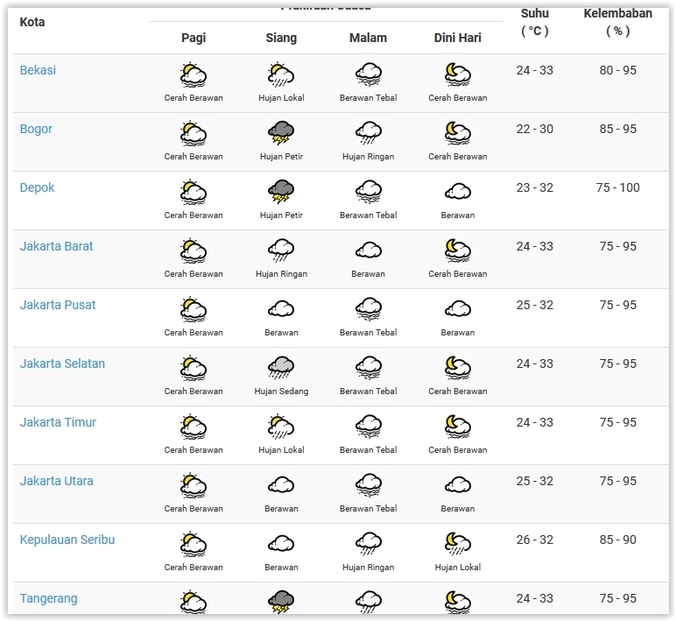The image size is (676, 621).
Task: Click Bogor's Siang Hujan Petir icon
Action: 281,132
